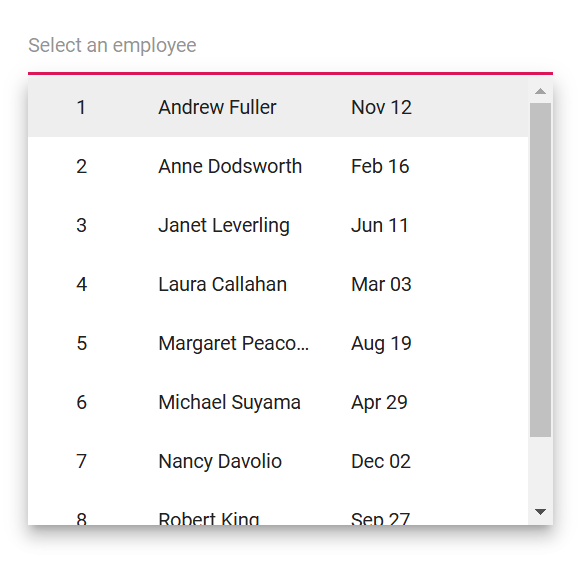Pick Janet Leverling from the list
579x583 pixels.
pos(278,225)
